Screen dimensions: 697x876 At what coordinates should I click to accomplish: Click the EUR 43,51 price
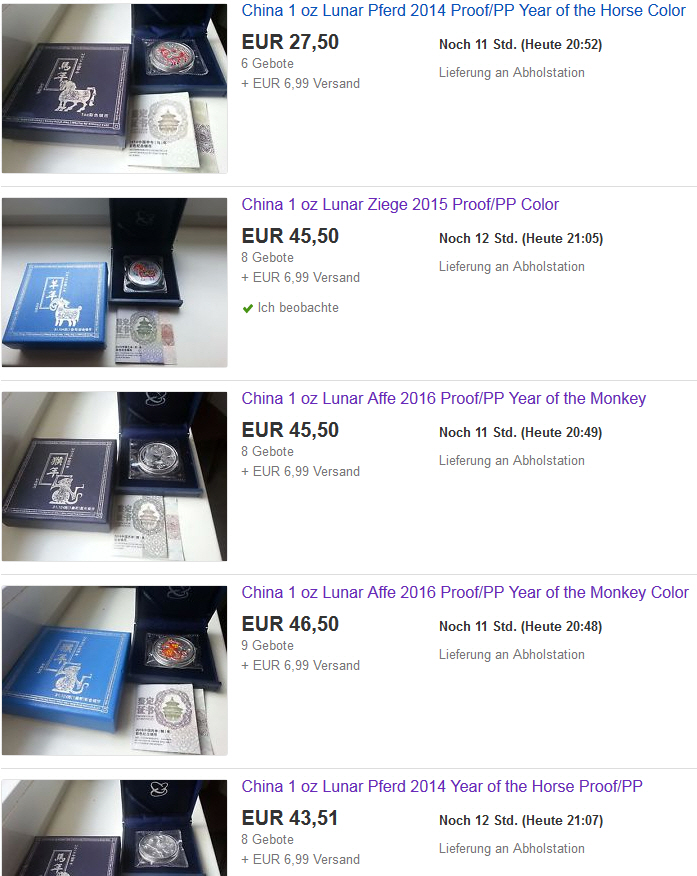(x=290, y=818)
